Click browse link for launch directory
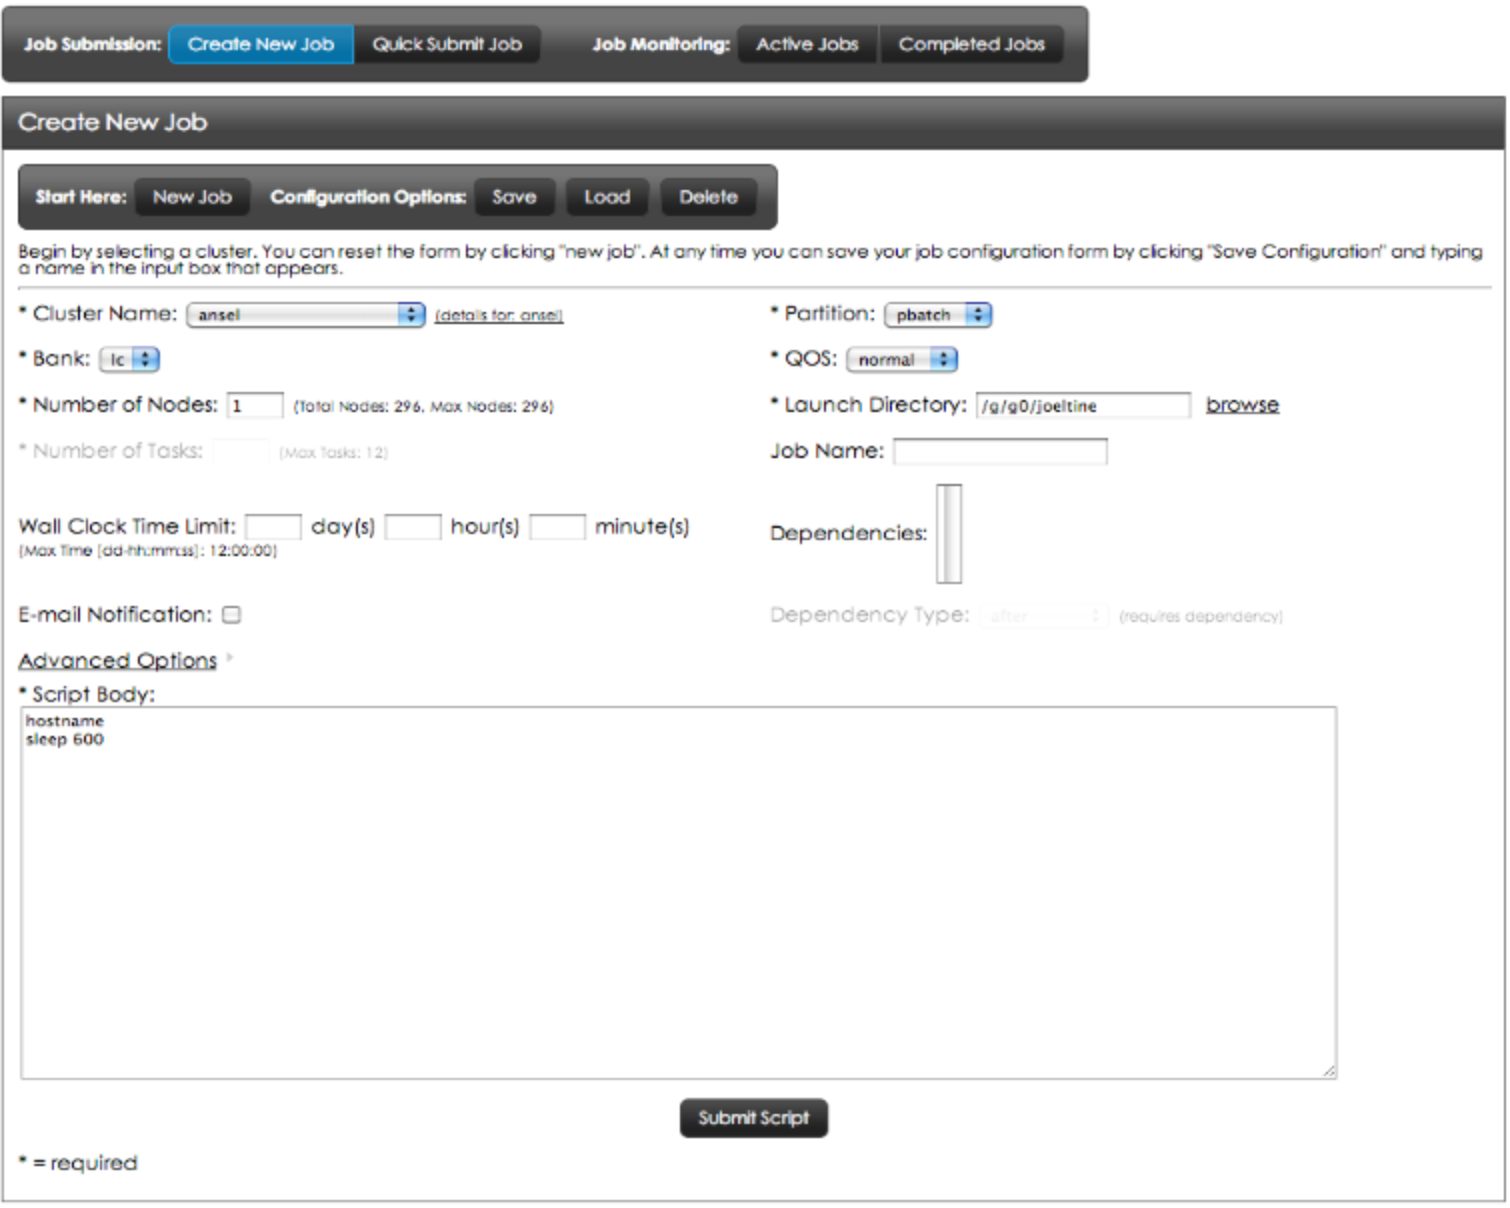Viewport: 1510px width, 1208px height. 1242,405
